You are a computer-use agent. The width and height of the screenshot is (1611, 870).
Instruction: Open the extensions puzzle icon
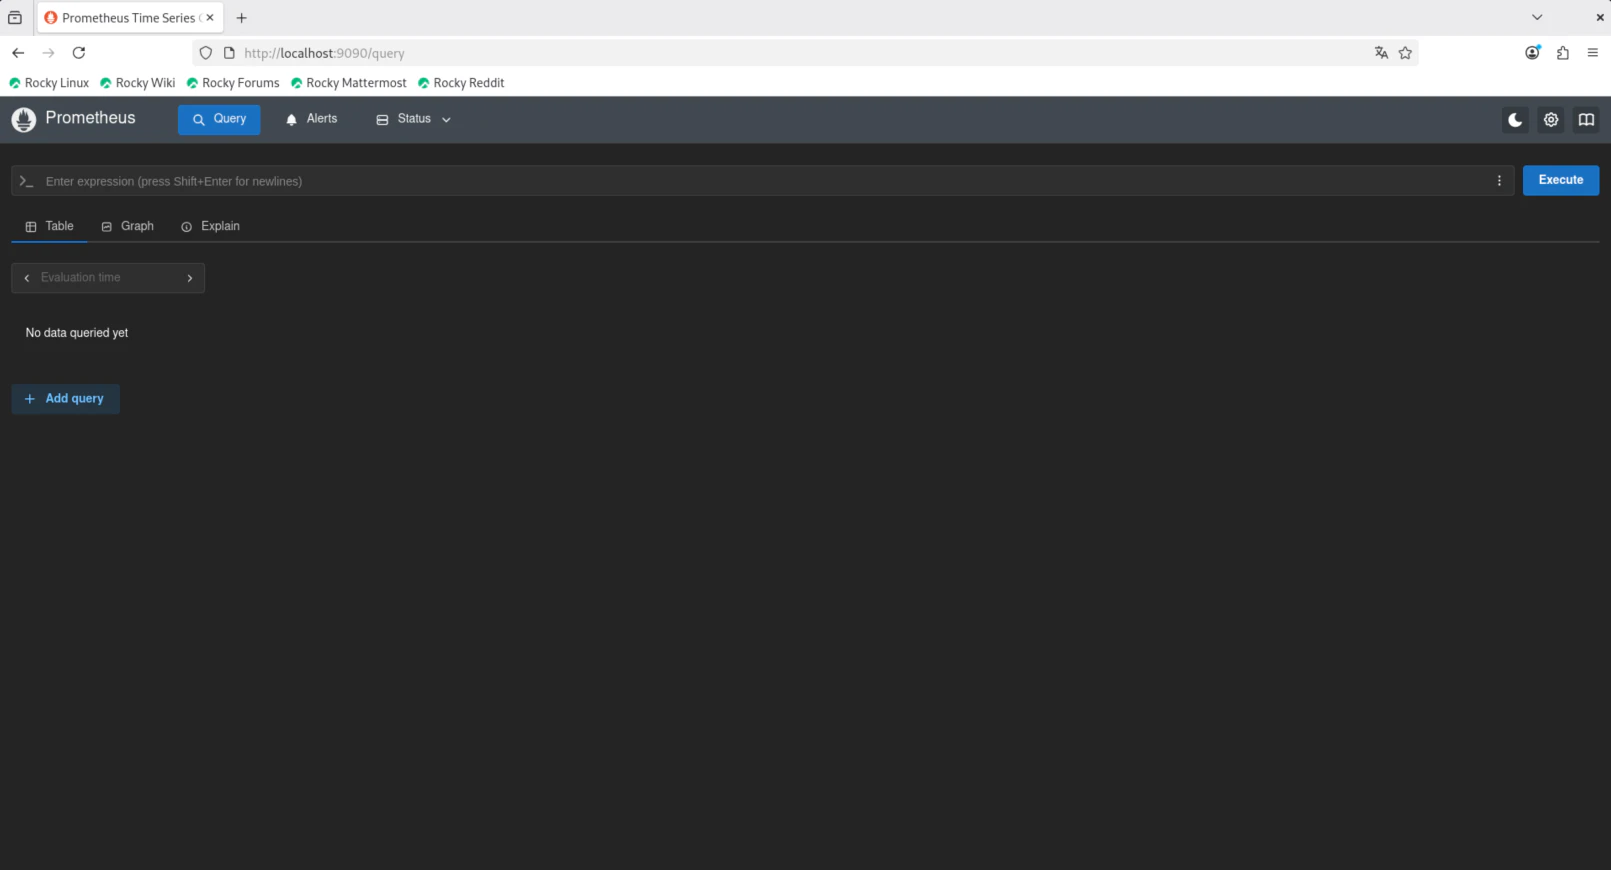1563,53
